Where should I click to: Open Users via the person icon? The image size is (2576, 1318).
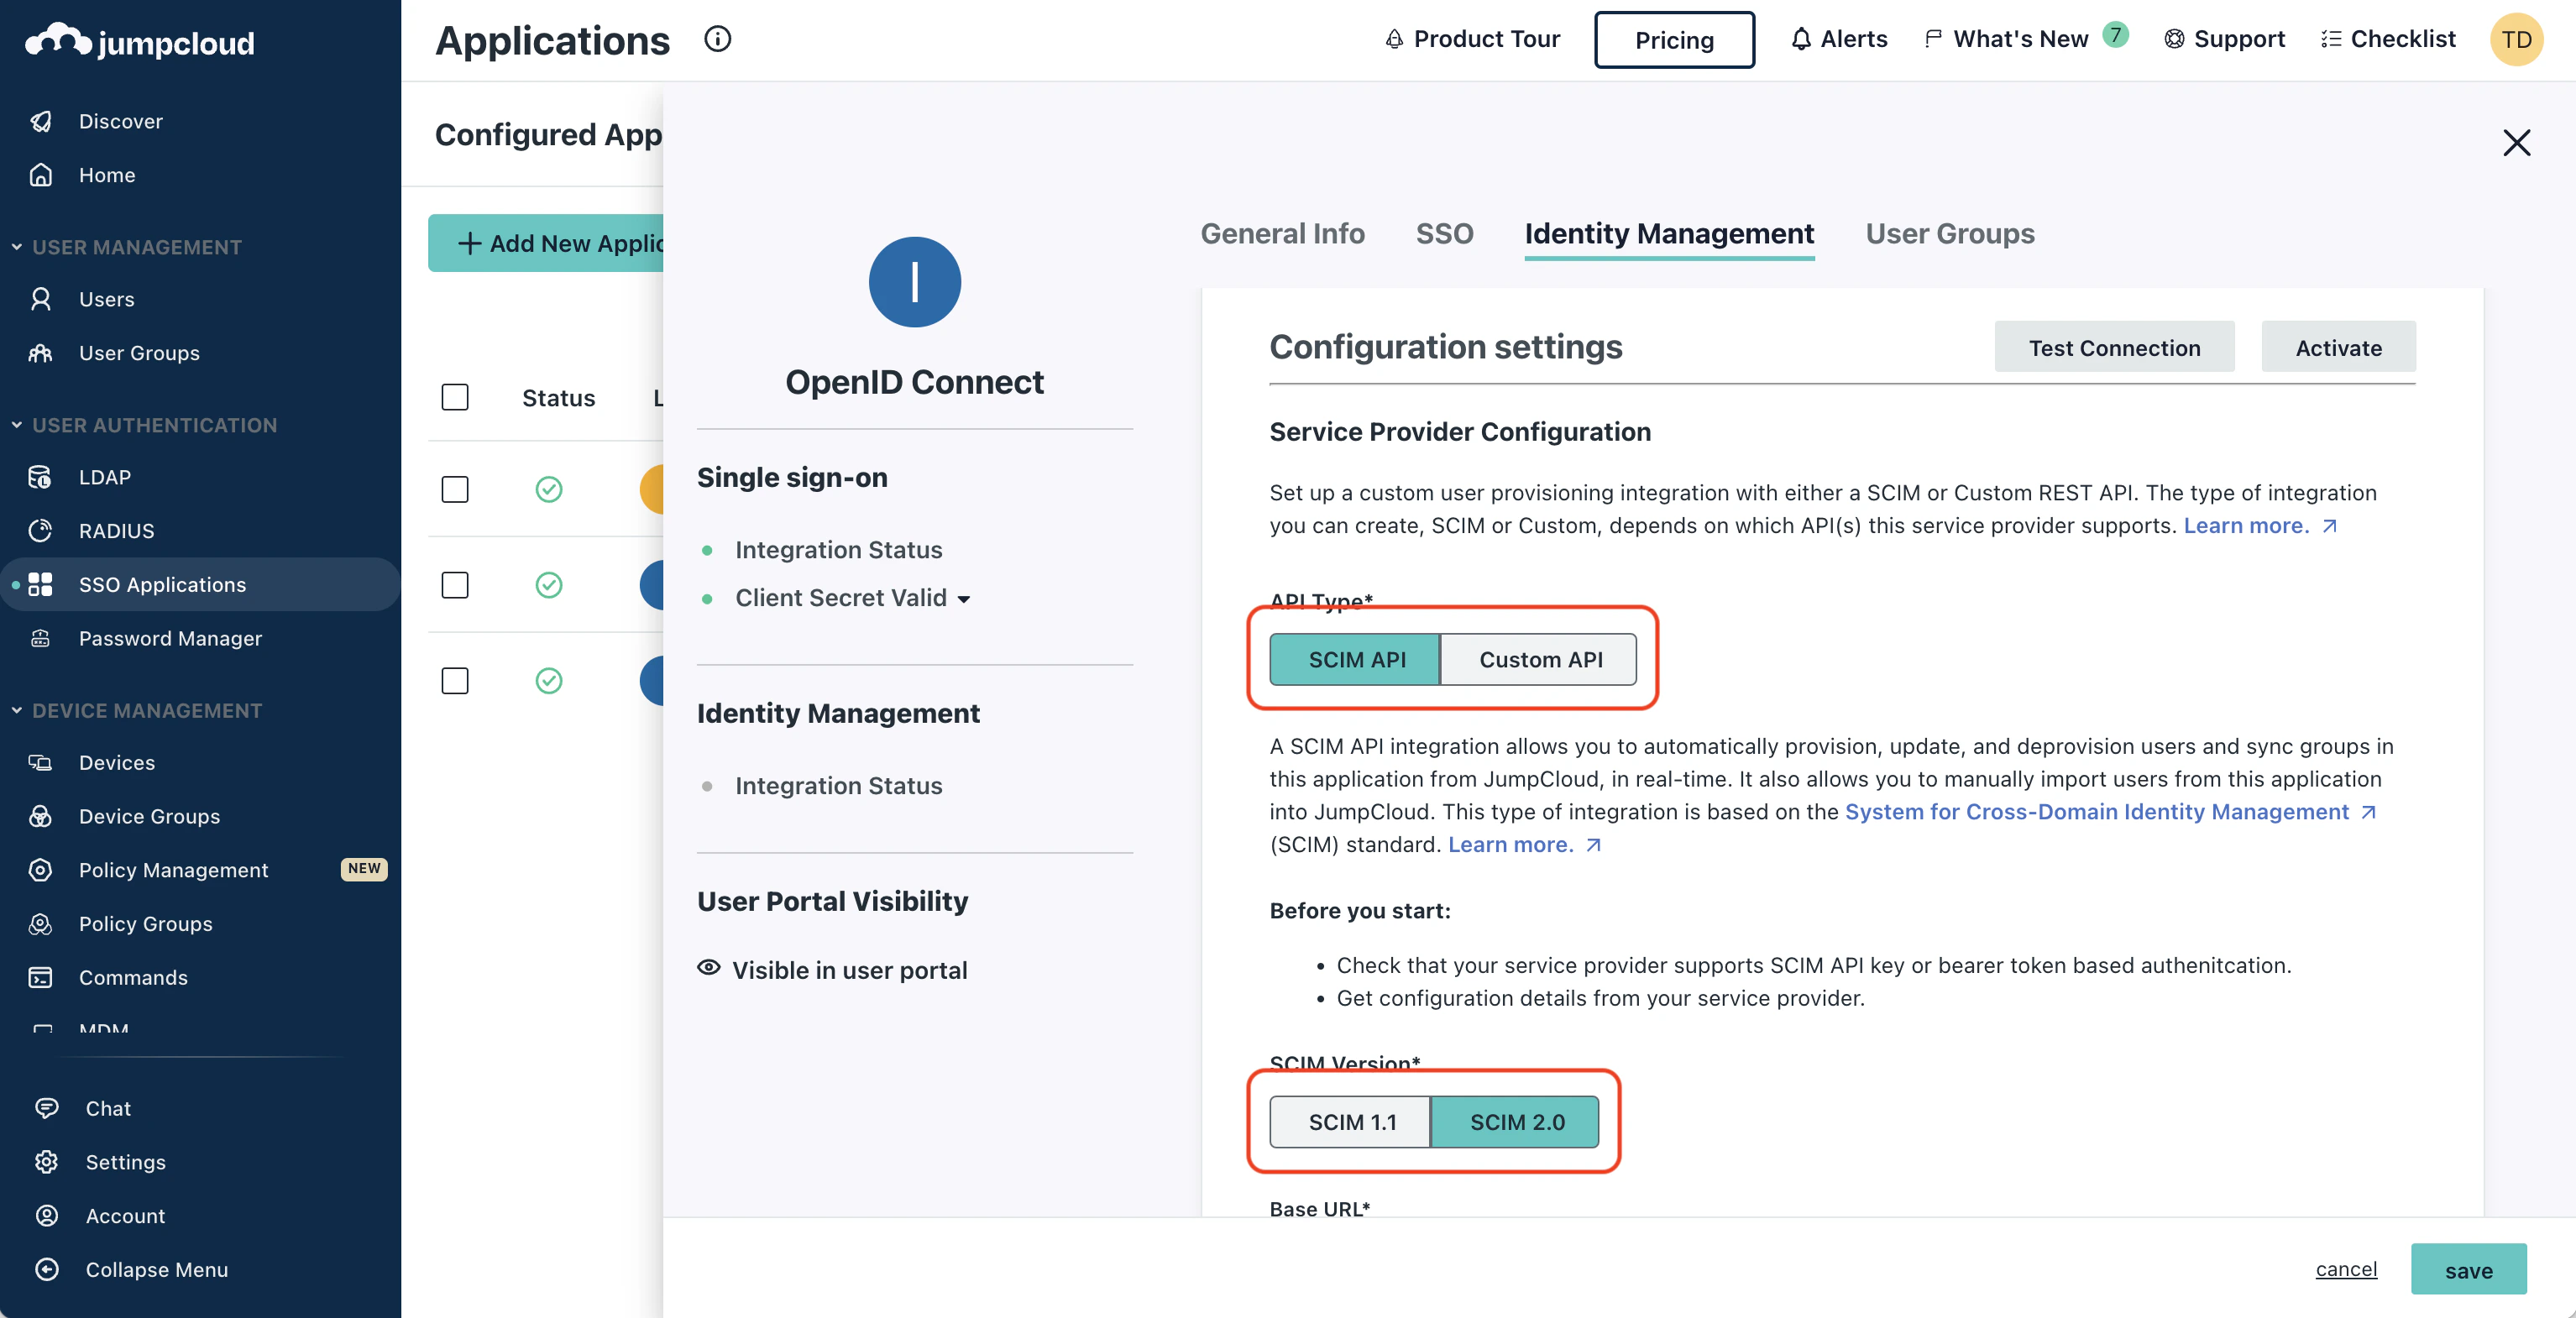[41, 299]
